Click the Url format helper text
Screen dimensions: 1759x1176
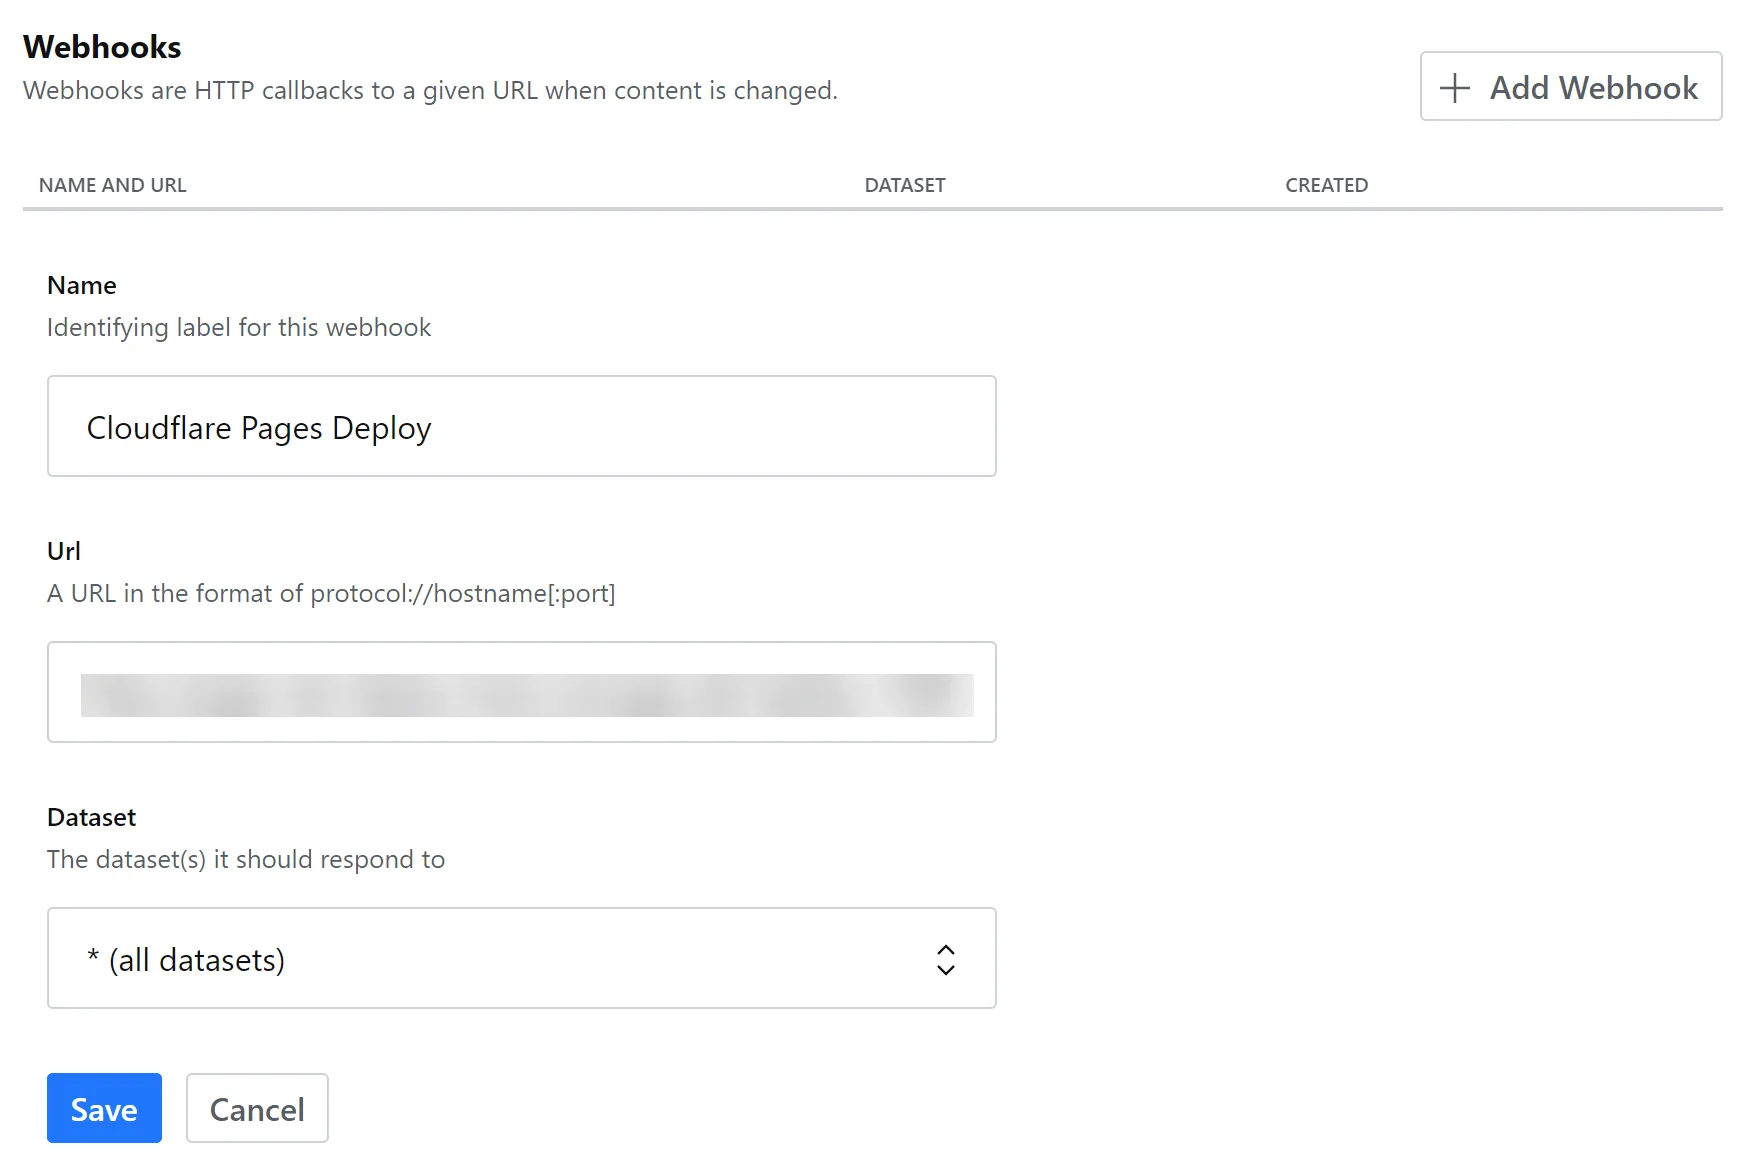(x=330, y=593)
